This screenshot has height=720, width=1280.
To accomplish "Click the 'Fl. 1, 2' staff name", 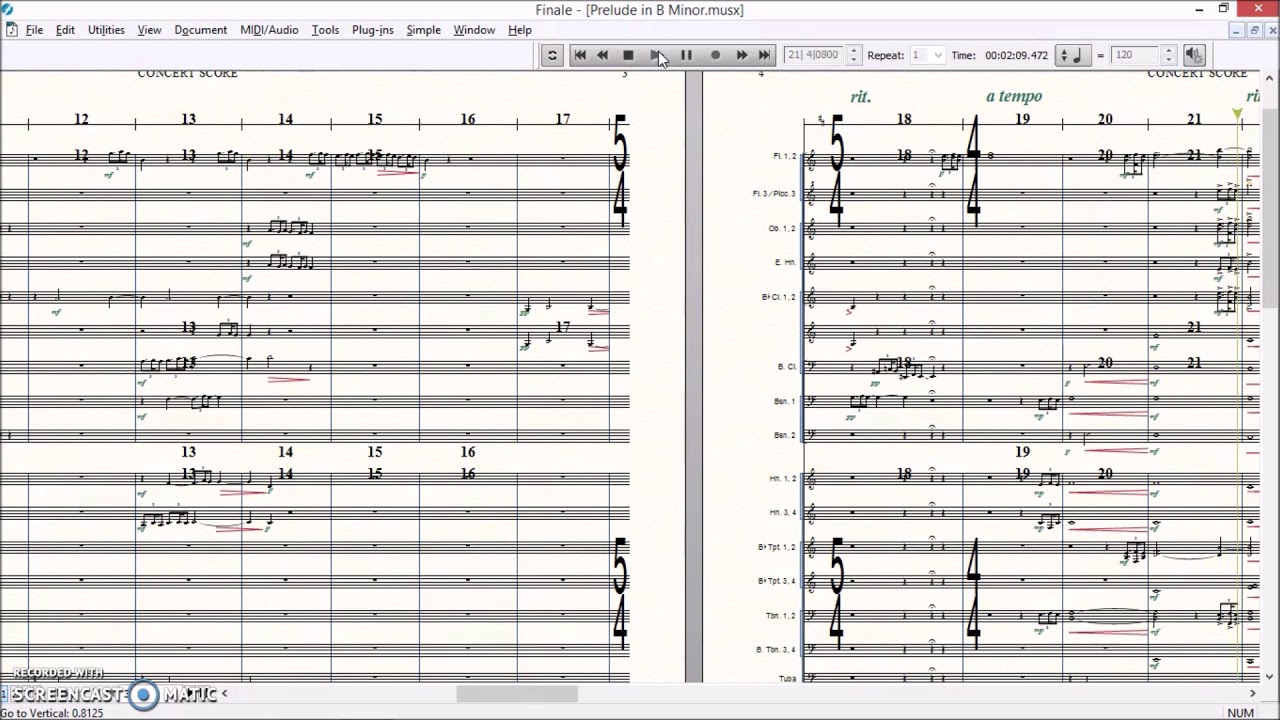I will tap(785, 157).
